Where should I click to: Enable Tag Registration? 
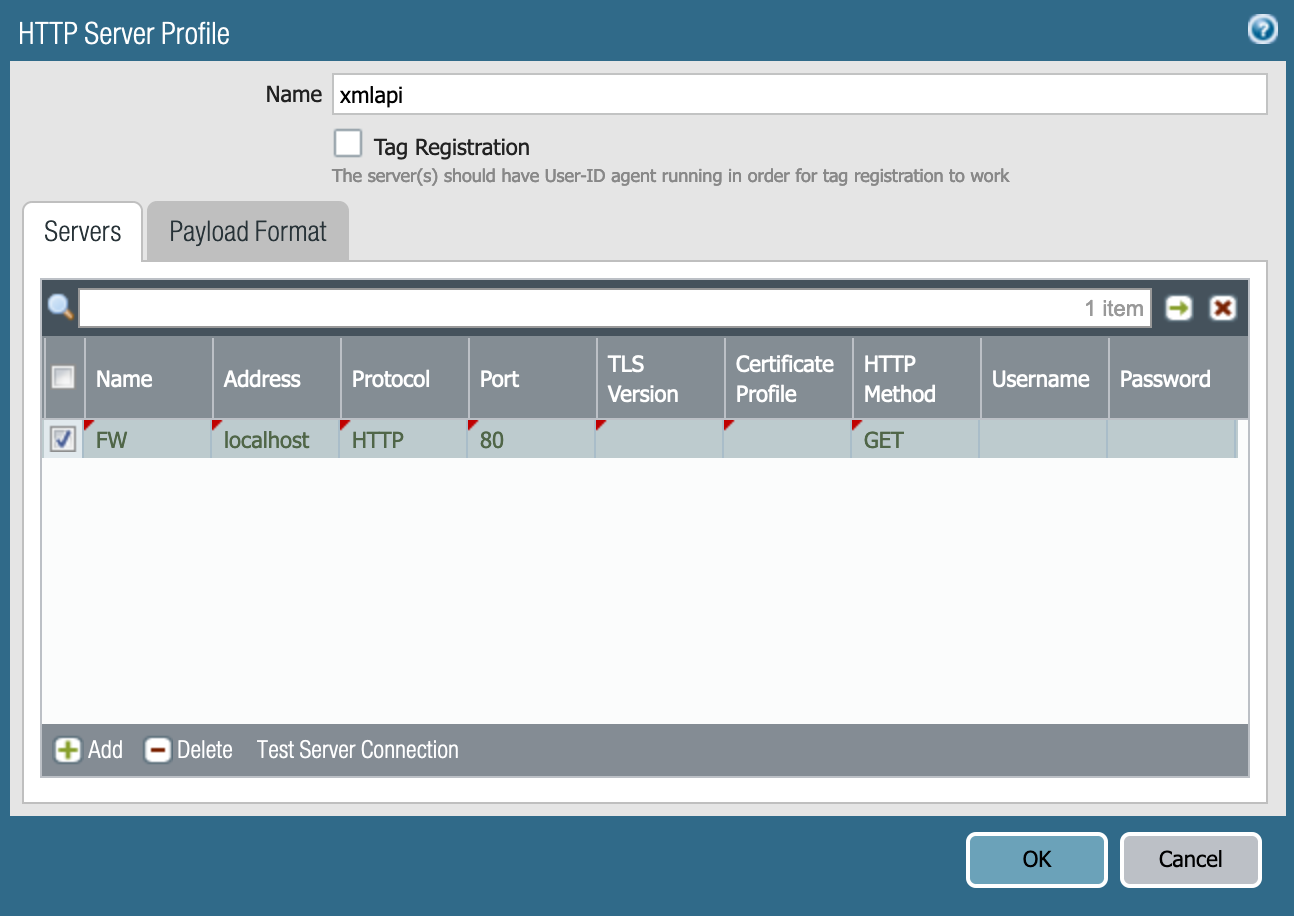coord(347,143)
